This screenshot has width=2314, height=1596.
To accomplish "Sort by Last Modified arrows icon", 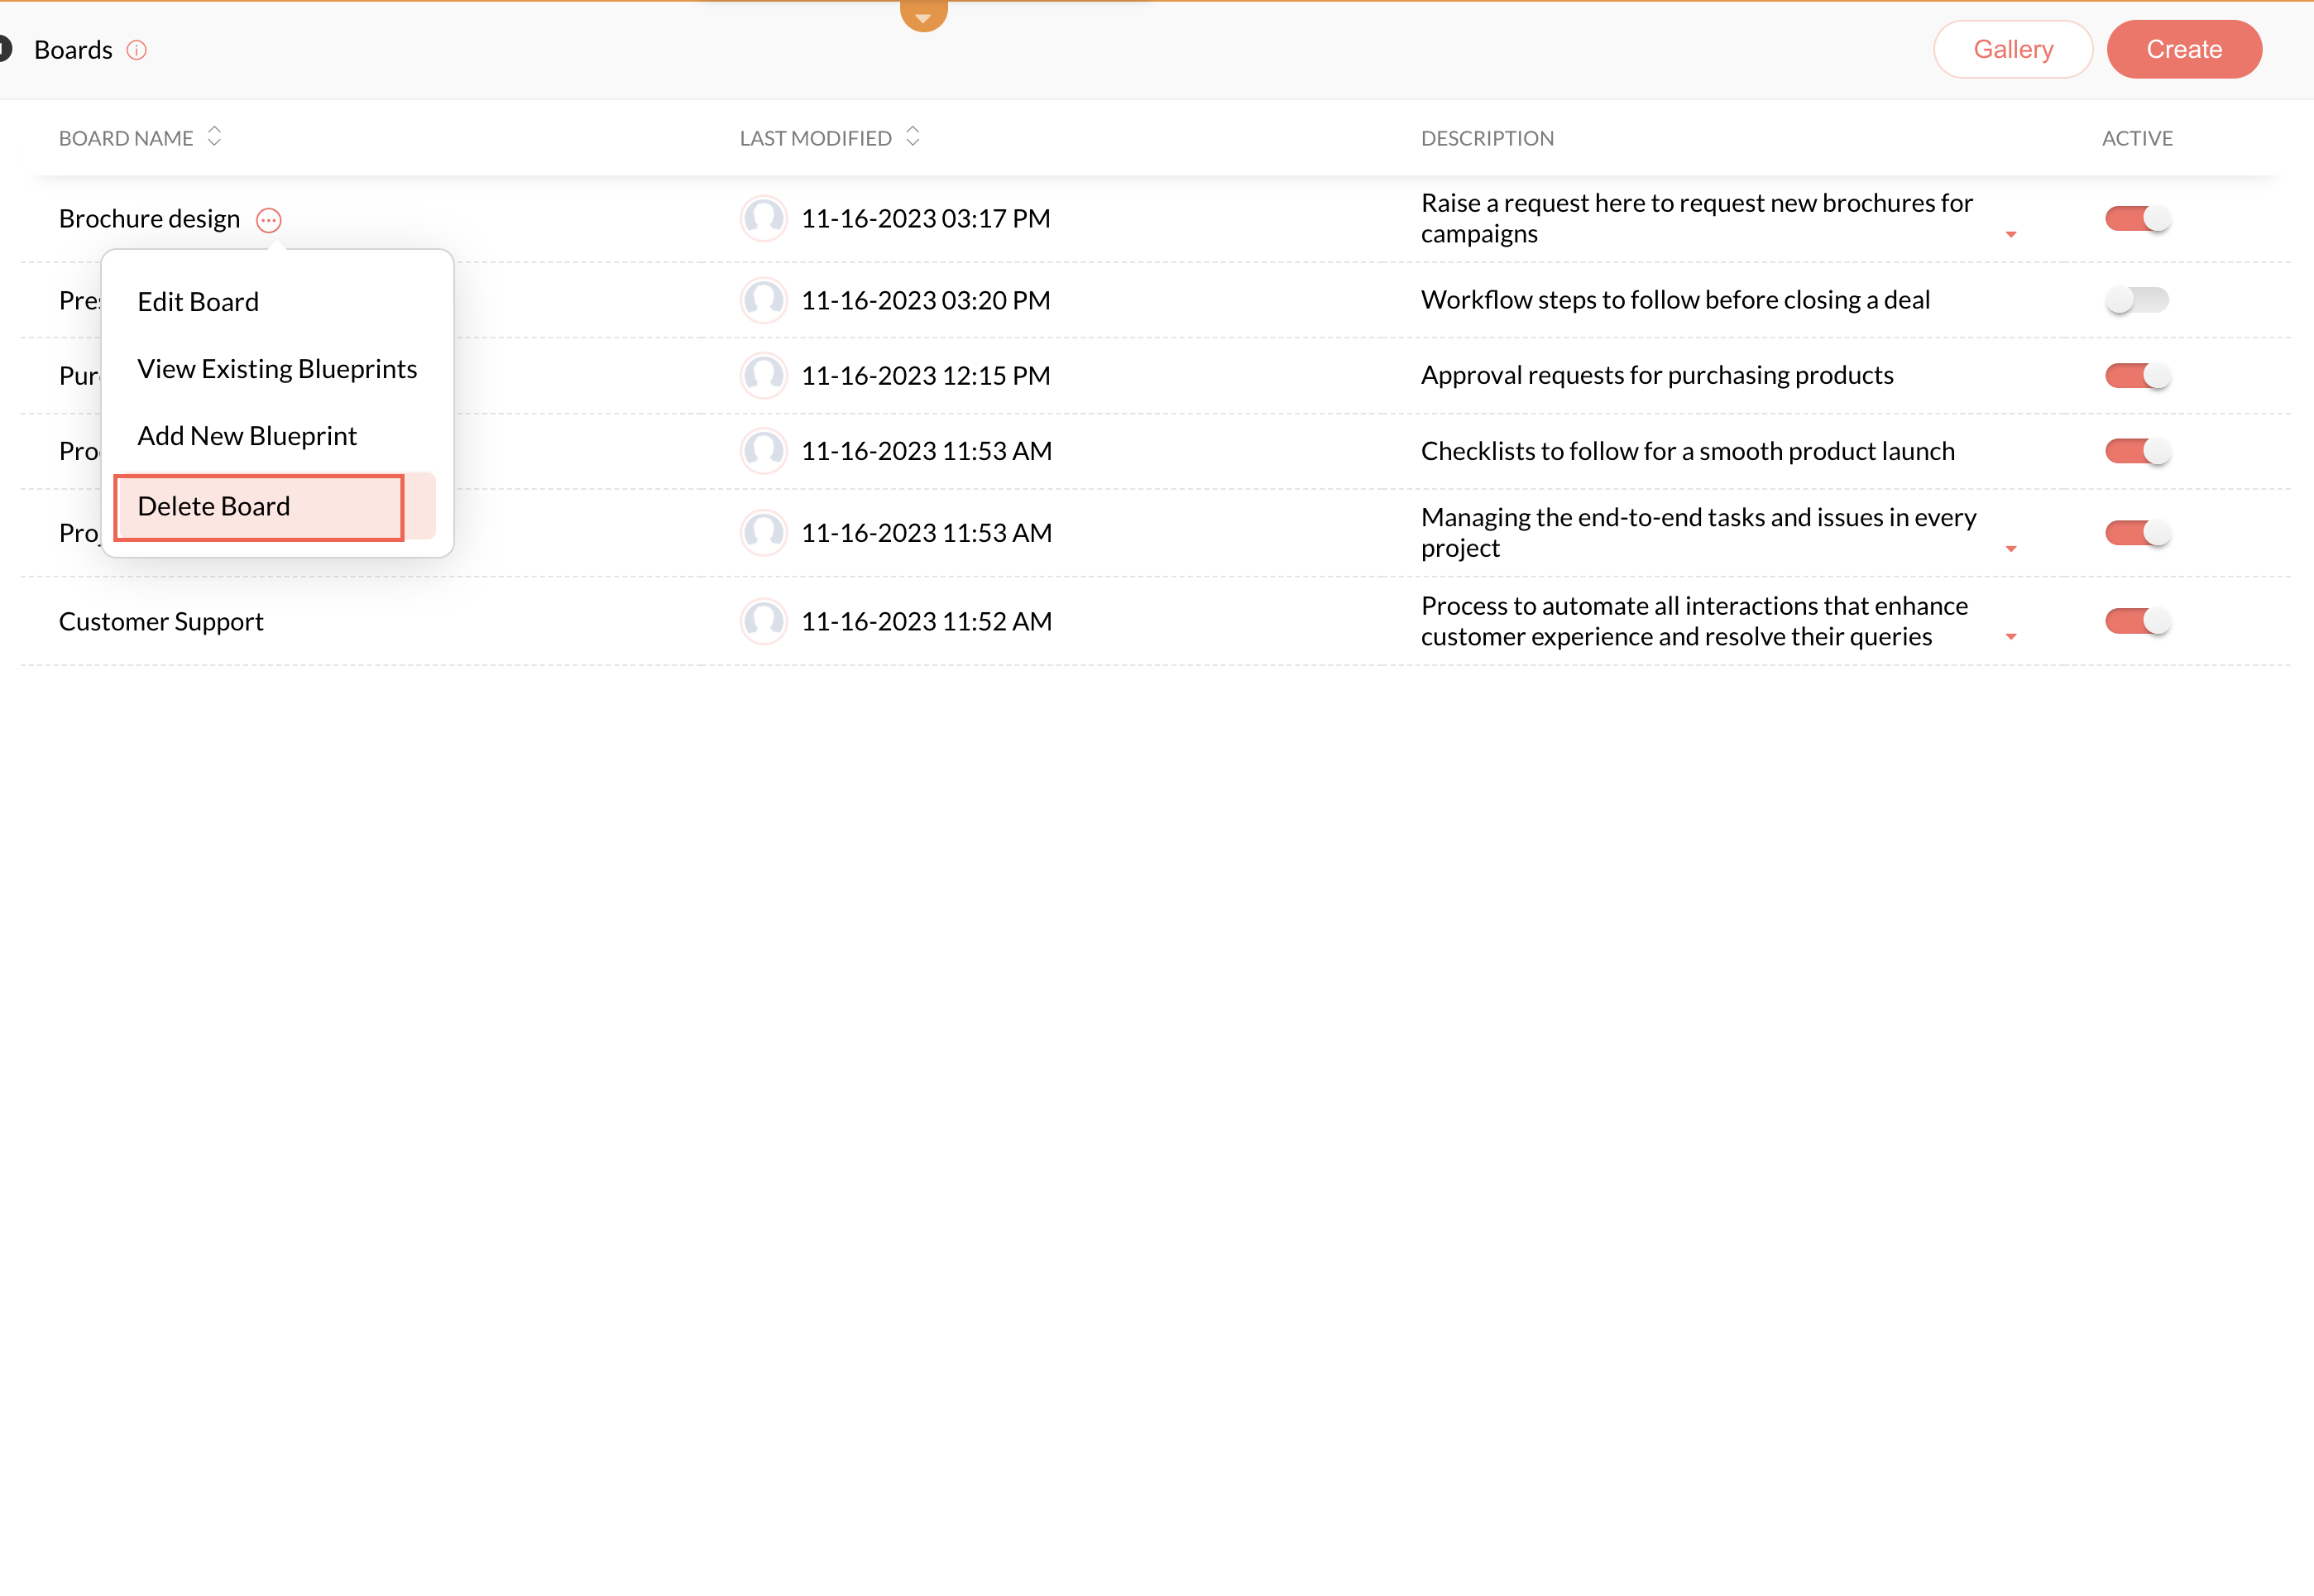I will coord(912,136).
